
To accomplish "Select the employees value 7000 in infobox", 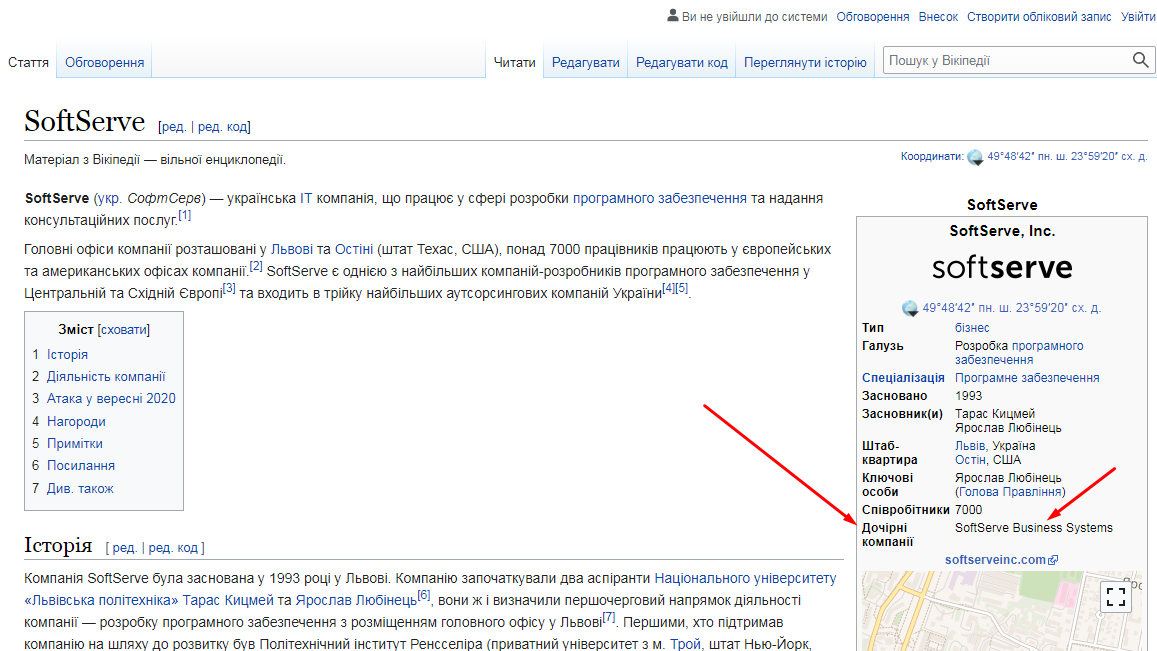I will pyautogui.click(x=968, y=511).
